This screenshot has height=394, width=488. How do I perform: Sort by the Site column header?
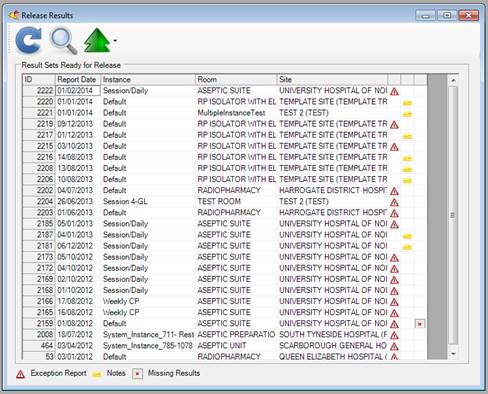pyautogui.click(x=332, y=80)
